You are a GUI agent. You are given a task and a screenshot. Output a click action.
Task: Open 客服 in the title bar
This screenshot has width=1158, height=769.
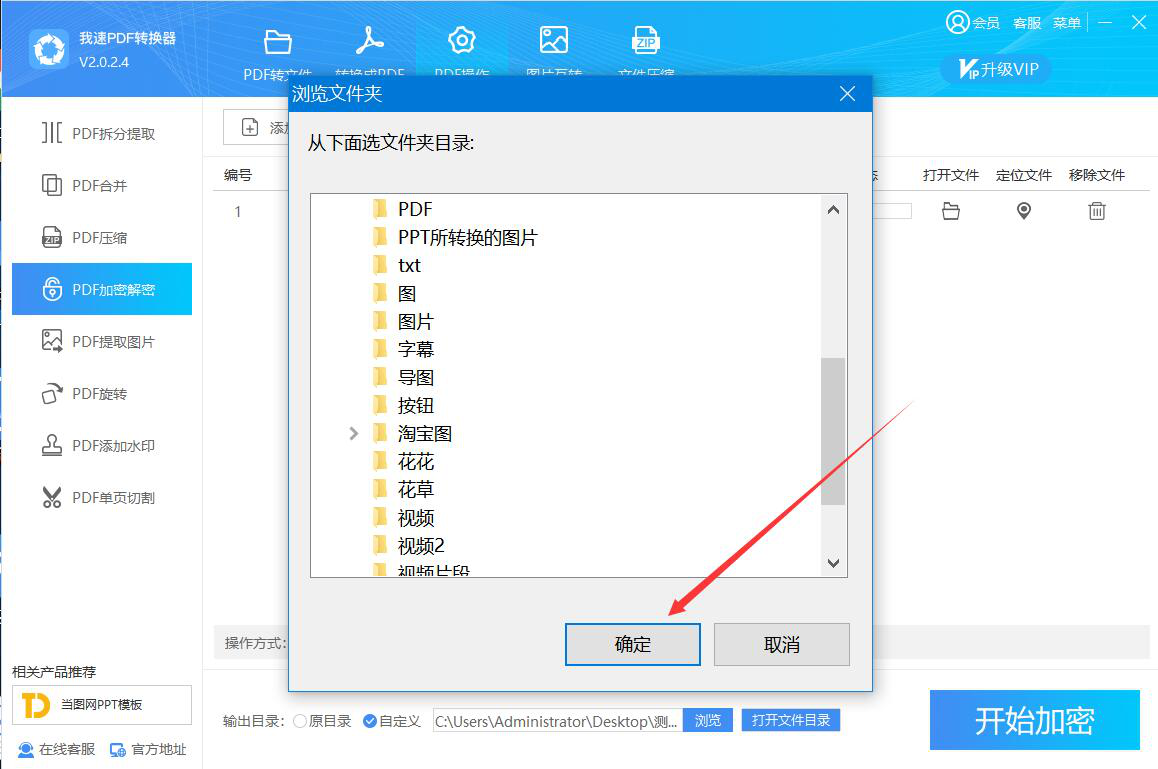pyautogui.click(x=1027, y=24)
